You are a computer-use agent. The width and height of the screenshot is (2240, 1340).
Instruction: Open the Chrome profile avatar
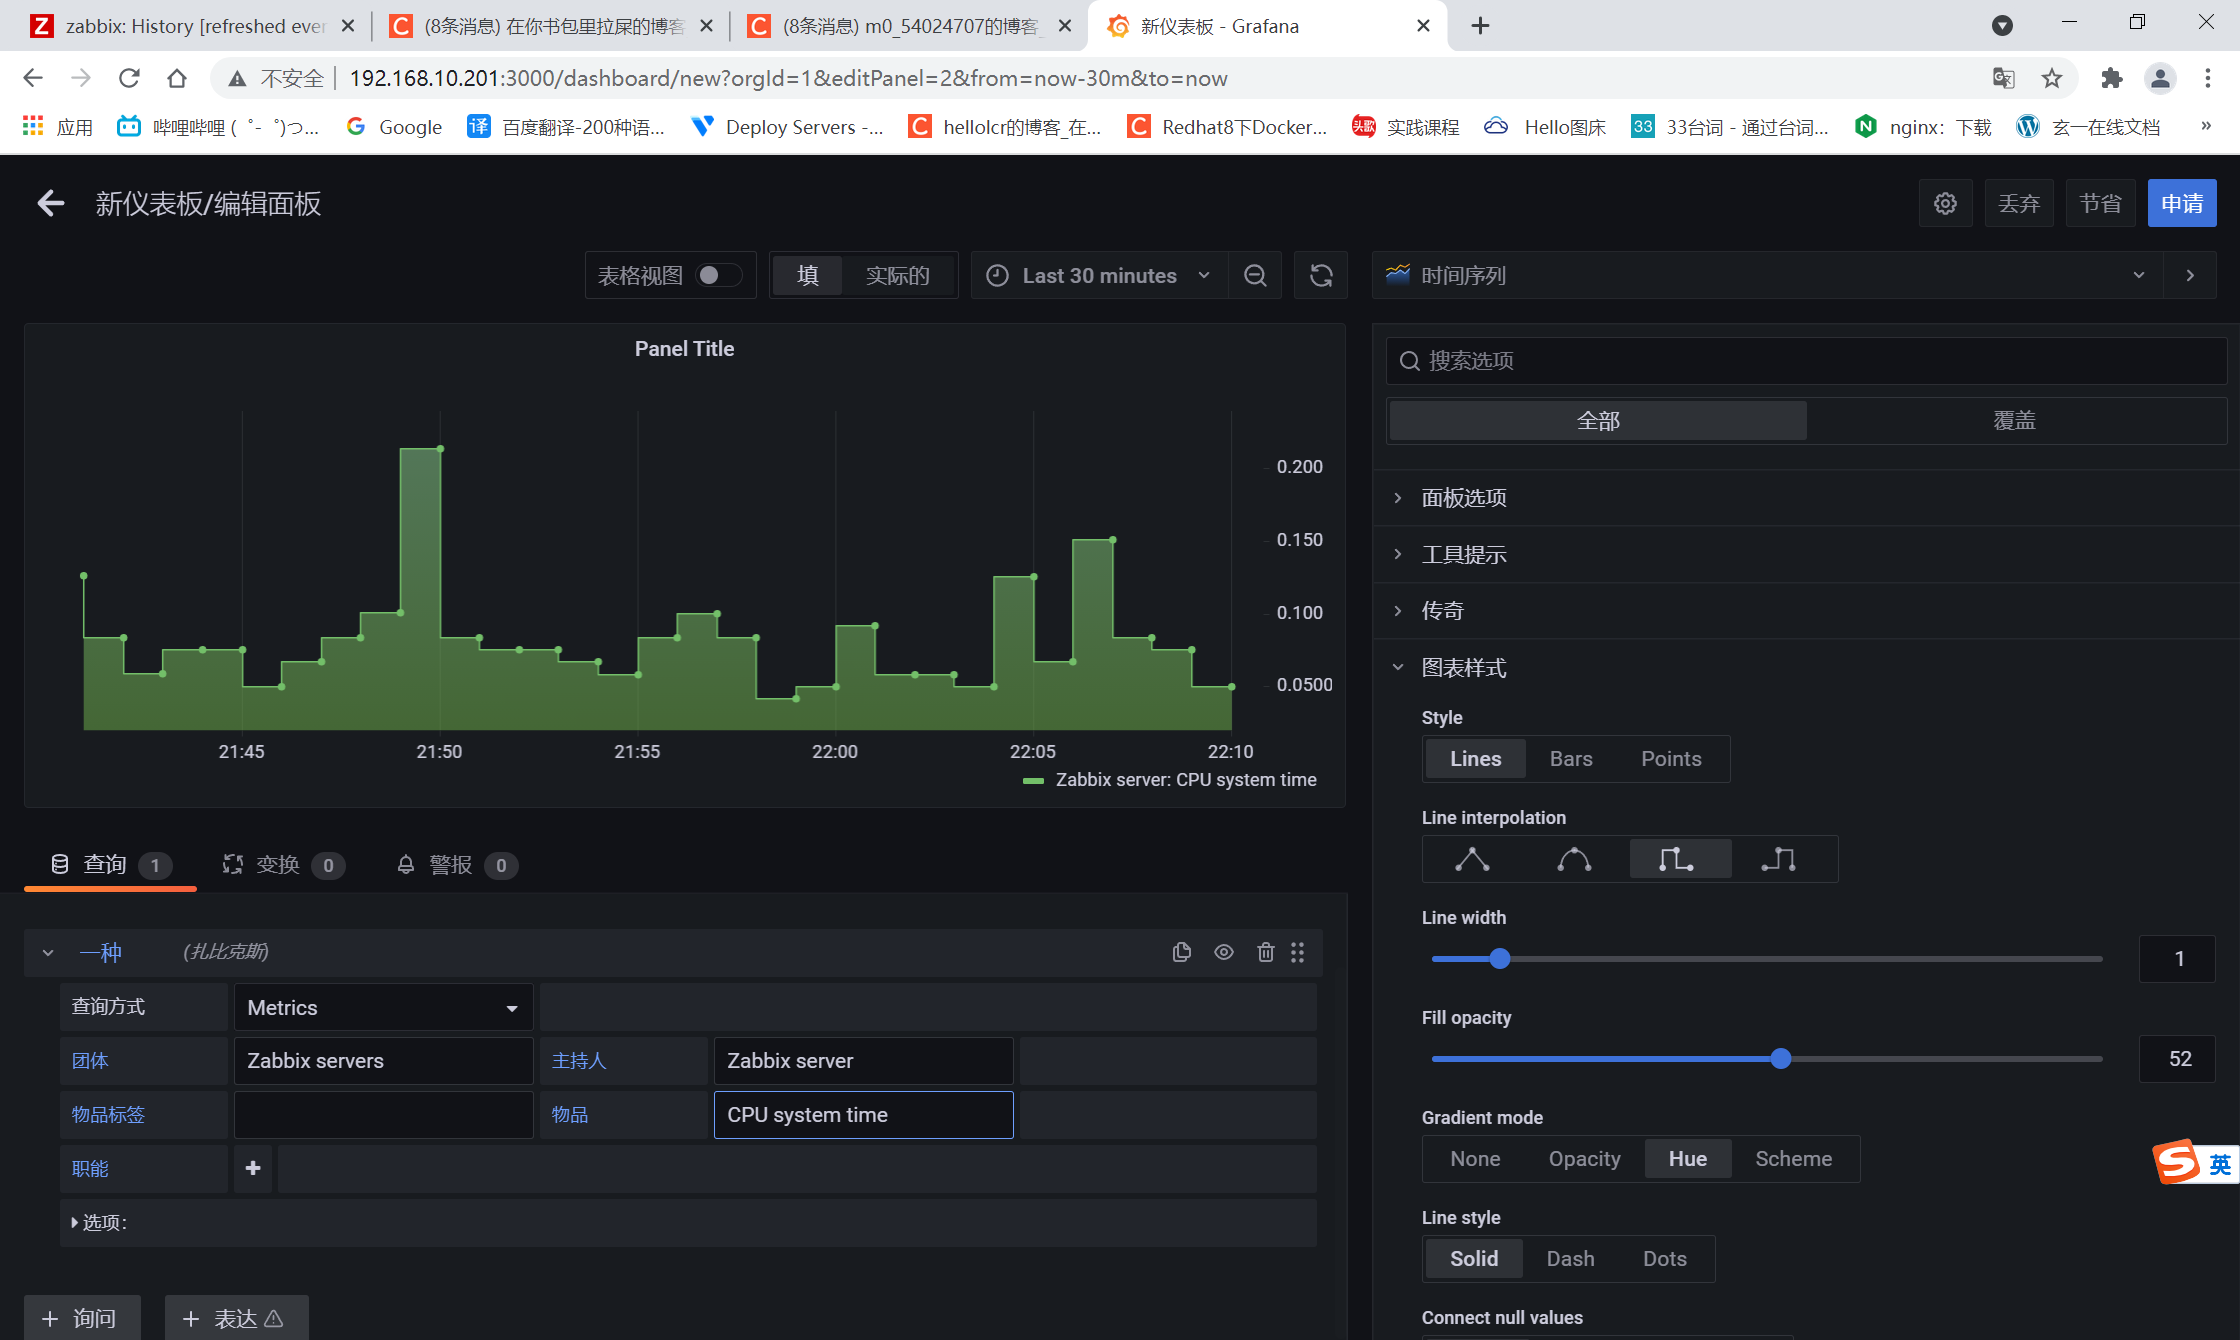point(2160,78)
